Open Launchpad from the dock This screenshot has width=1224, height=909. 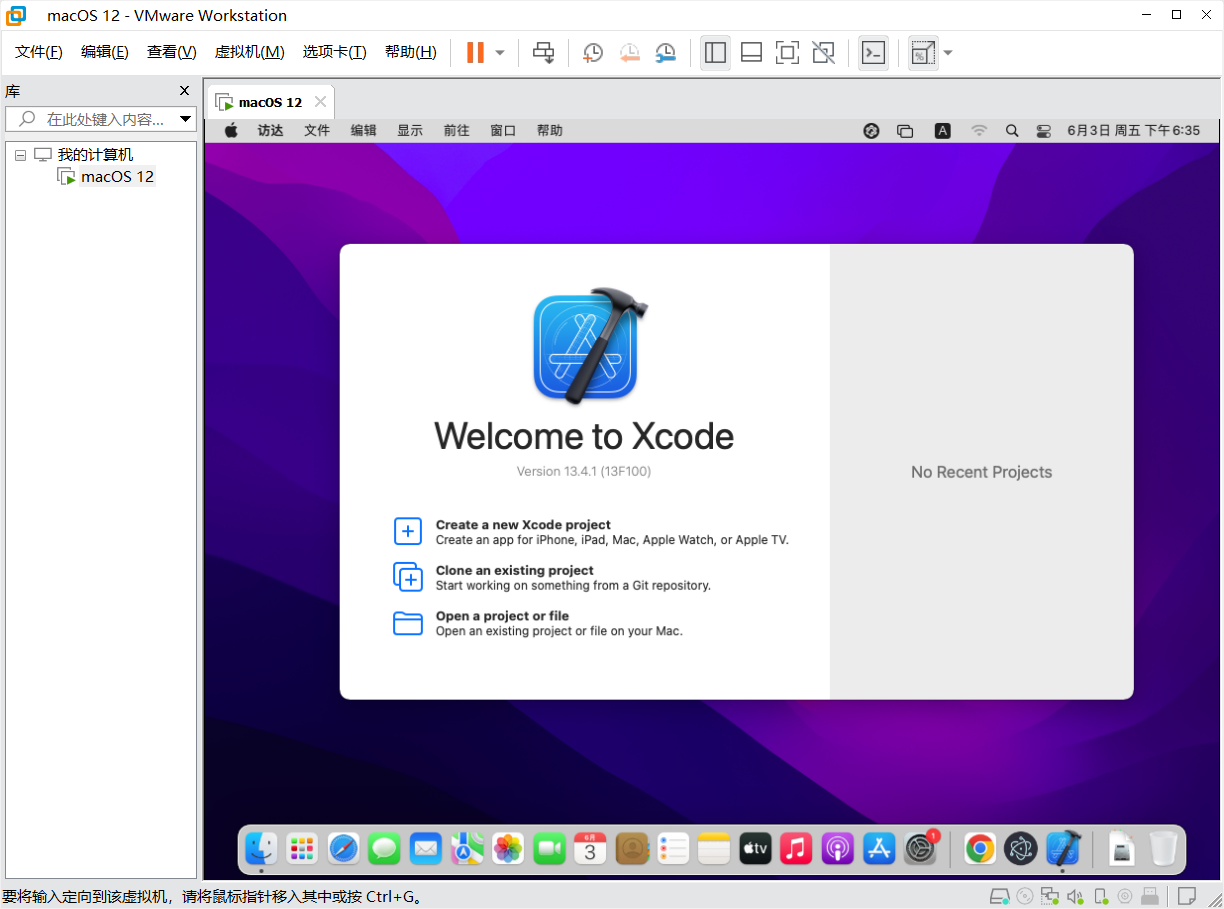point(302,849)
